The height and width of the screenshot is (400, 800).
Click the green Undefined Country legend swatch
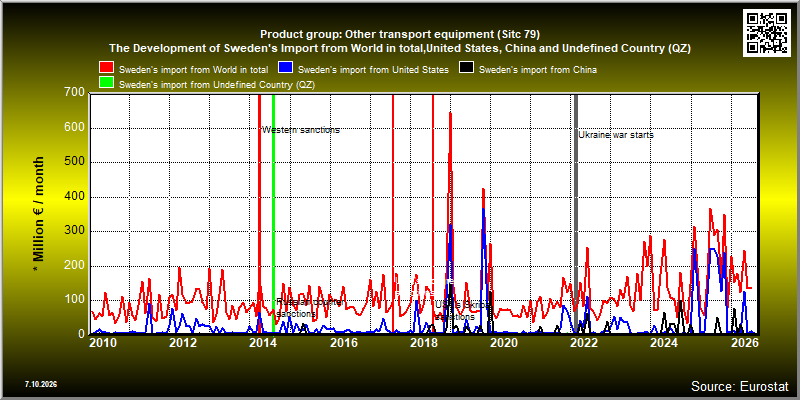106,84
